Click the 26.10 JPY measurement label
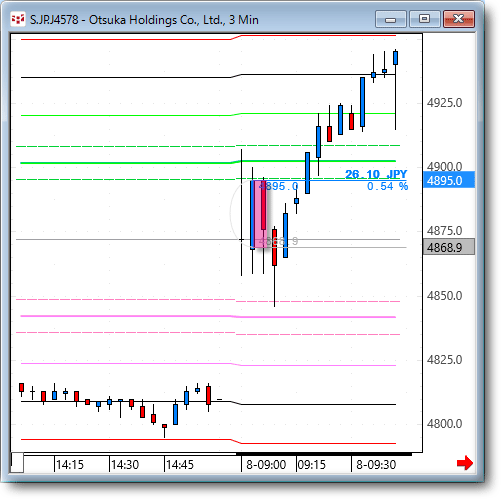 pyautogui.click(x=376, y=174)
